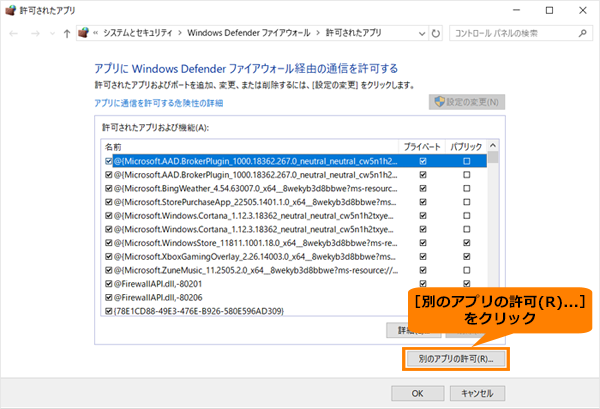This screenshot has height=409, width=600.
Task: Open recent locations dropdown arrow
Action: (x=52, y=34)
